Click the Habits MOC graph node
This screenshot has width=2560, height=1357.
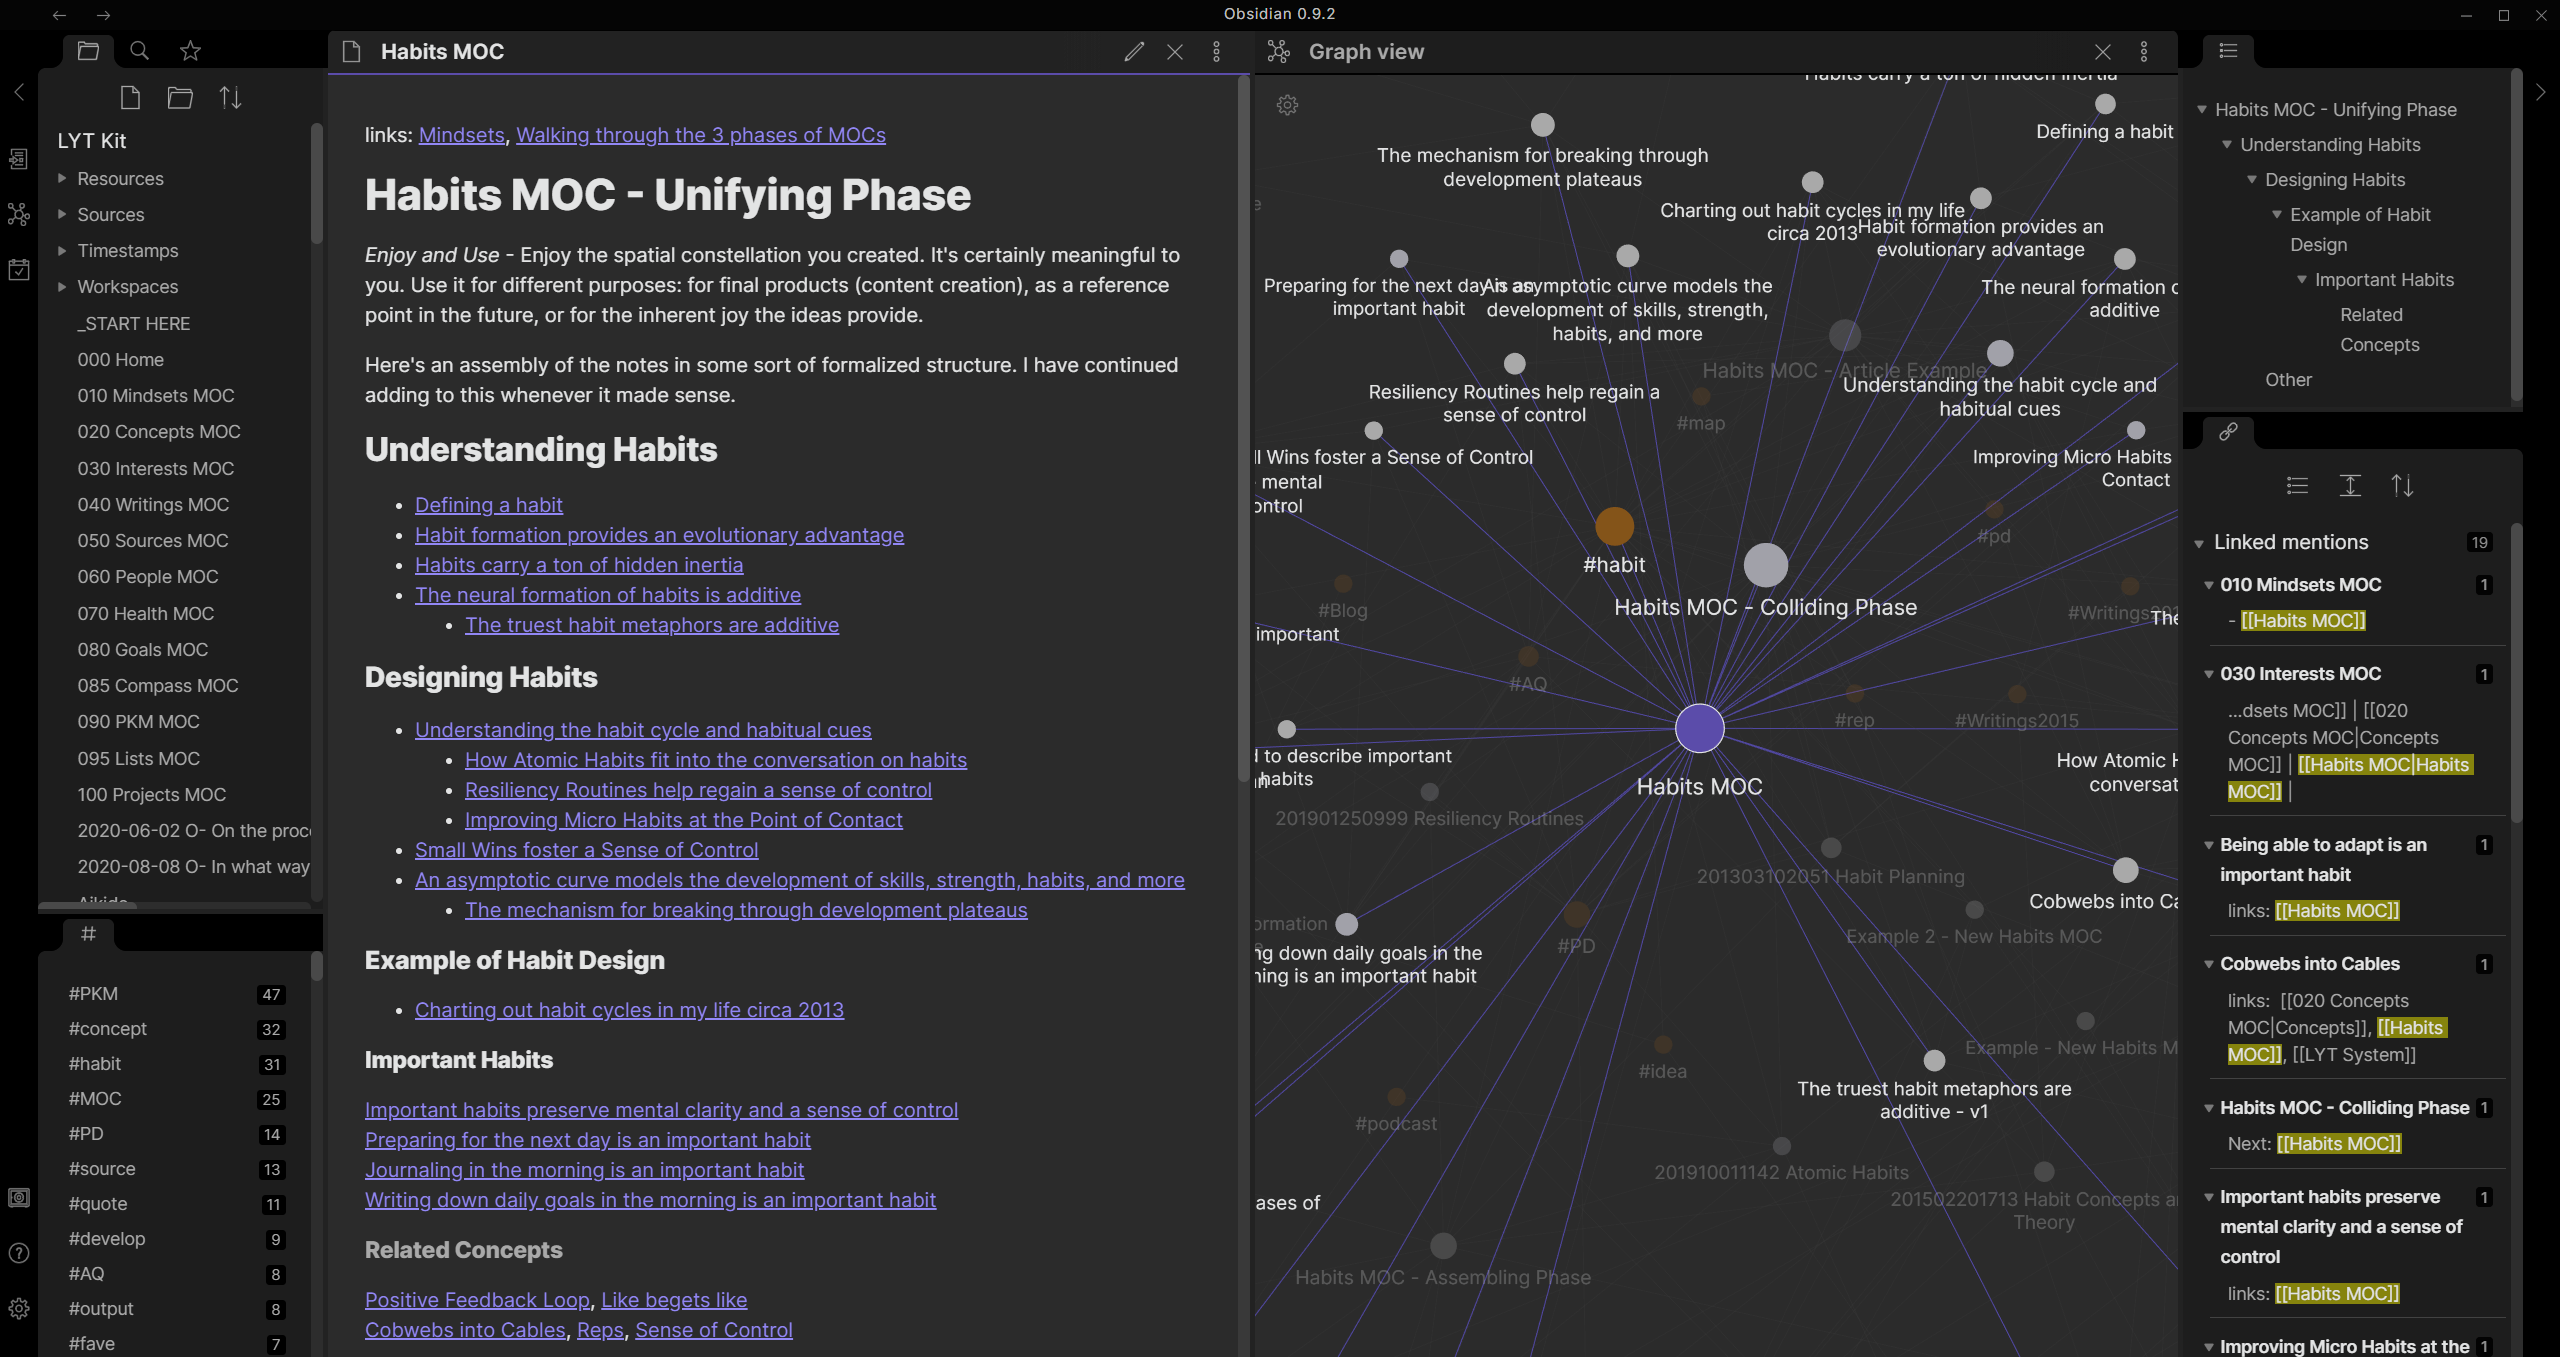point(1699,728)
